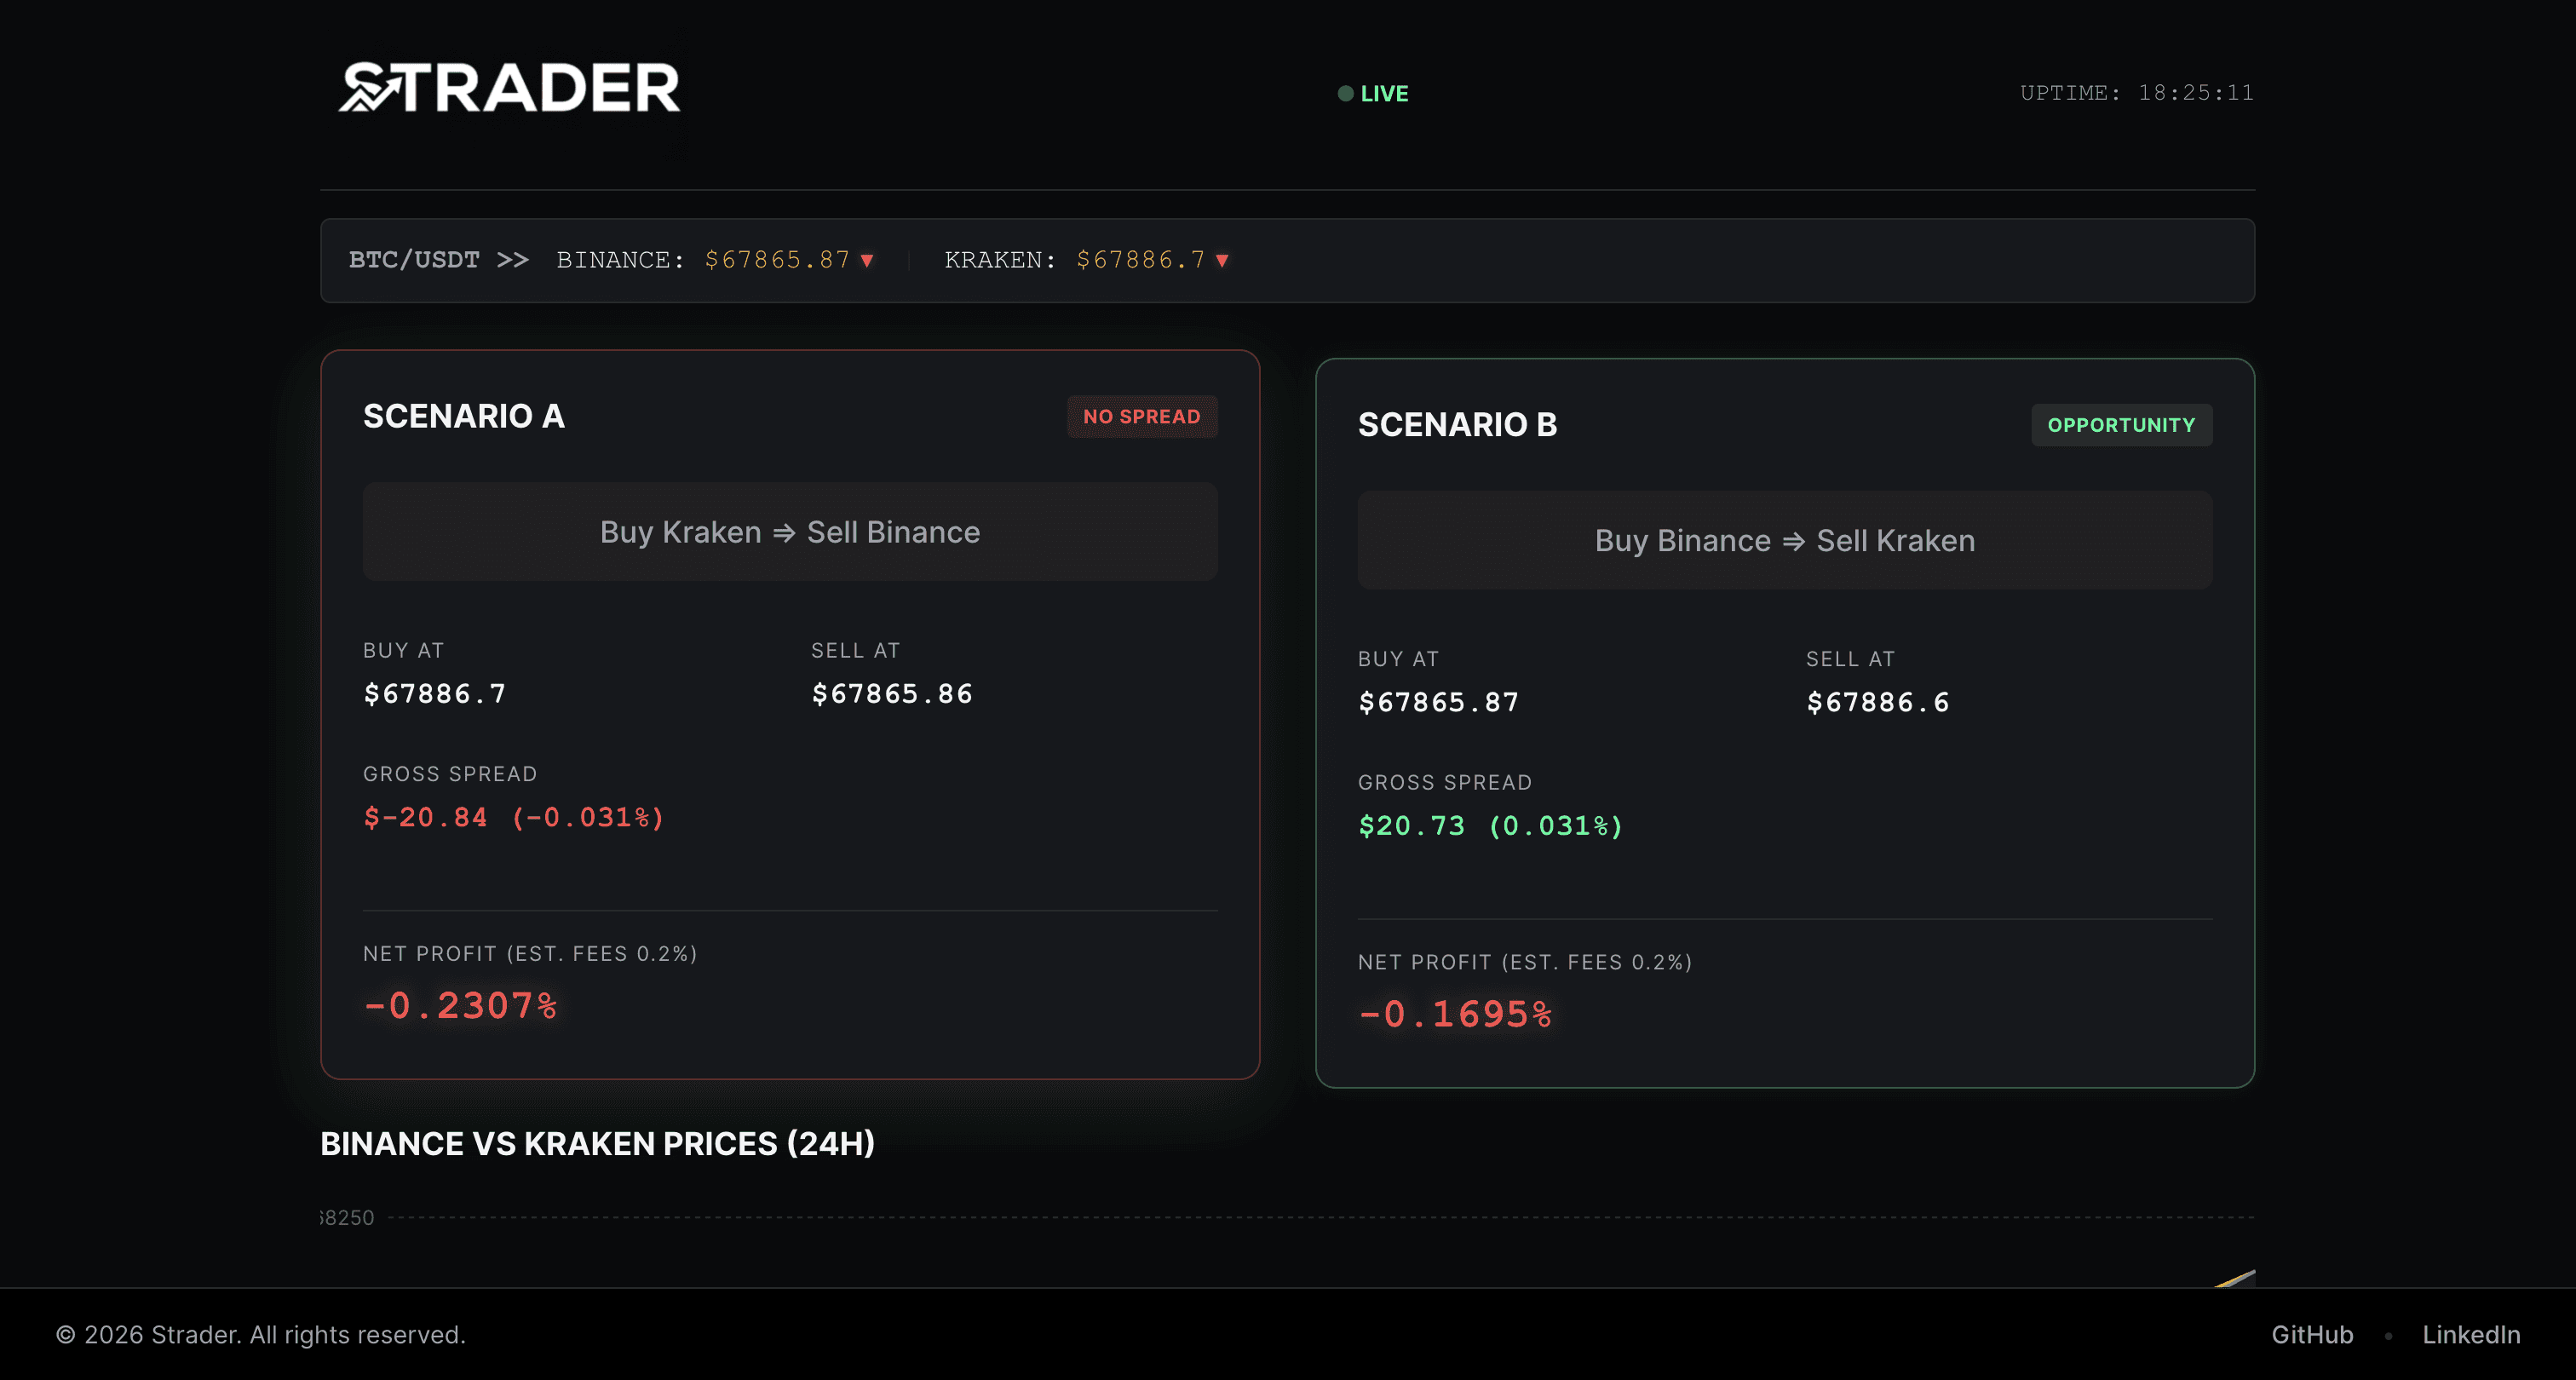This screenshot has height=1380, width=2576.
Task: Click Scenario A net profit -0.2307%
Action: [460, 1006]
